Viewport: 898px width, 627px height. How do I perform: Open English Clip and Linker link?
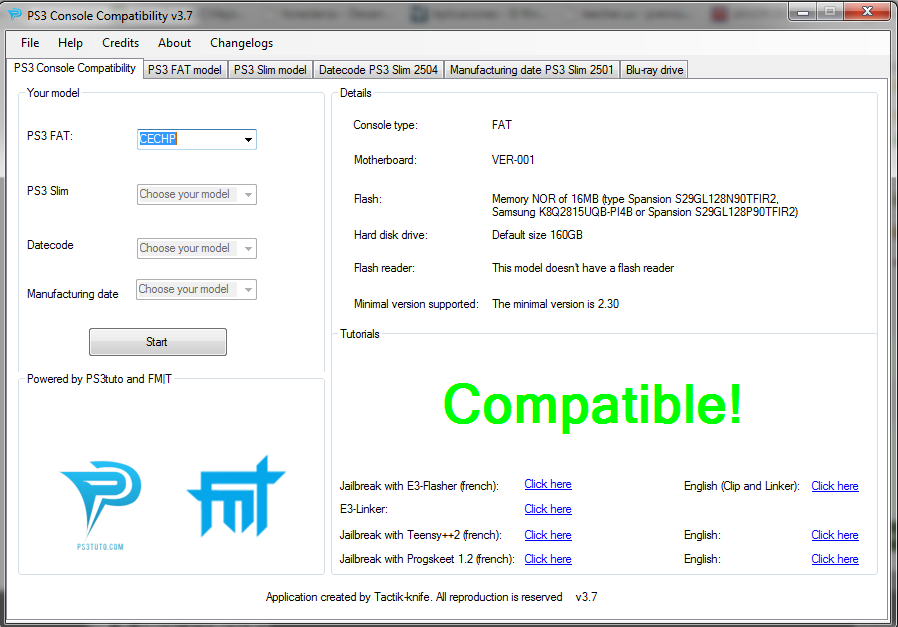click(x=835, y=486)
